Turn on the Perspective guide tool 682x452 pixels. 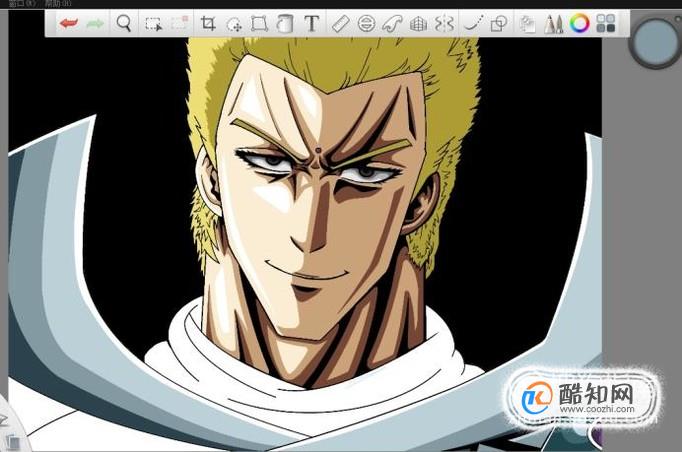click(418, 24)
